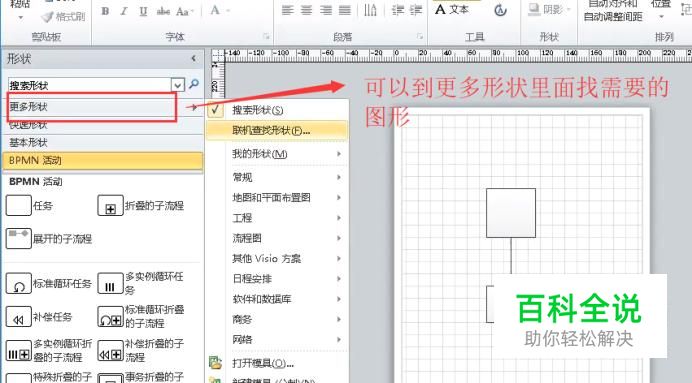Align text right in paragraph group
The height and width of the screenshot is (383, 692).
point(326,10)
